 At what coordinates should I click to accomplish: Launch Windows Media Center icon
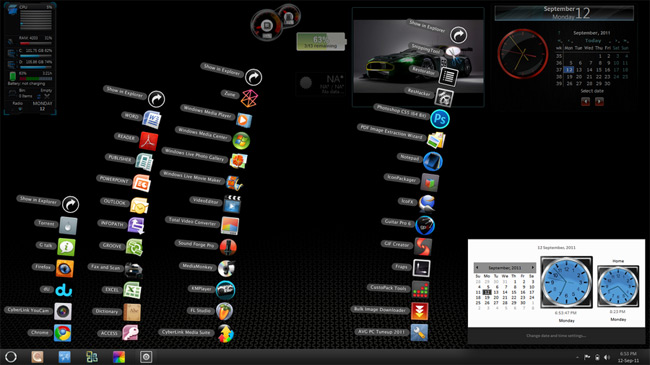coord(241,141)
